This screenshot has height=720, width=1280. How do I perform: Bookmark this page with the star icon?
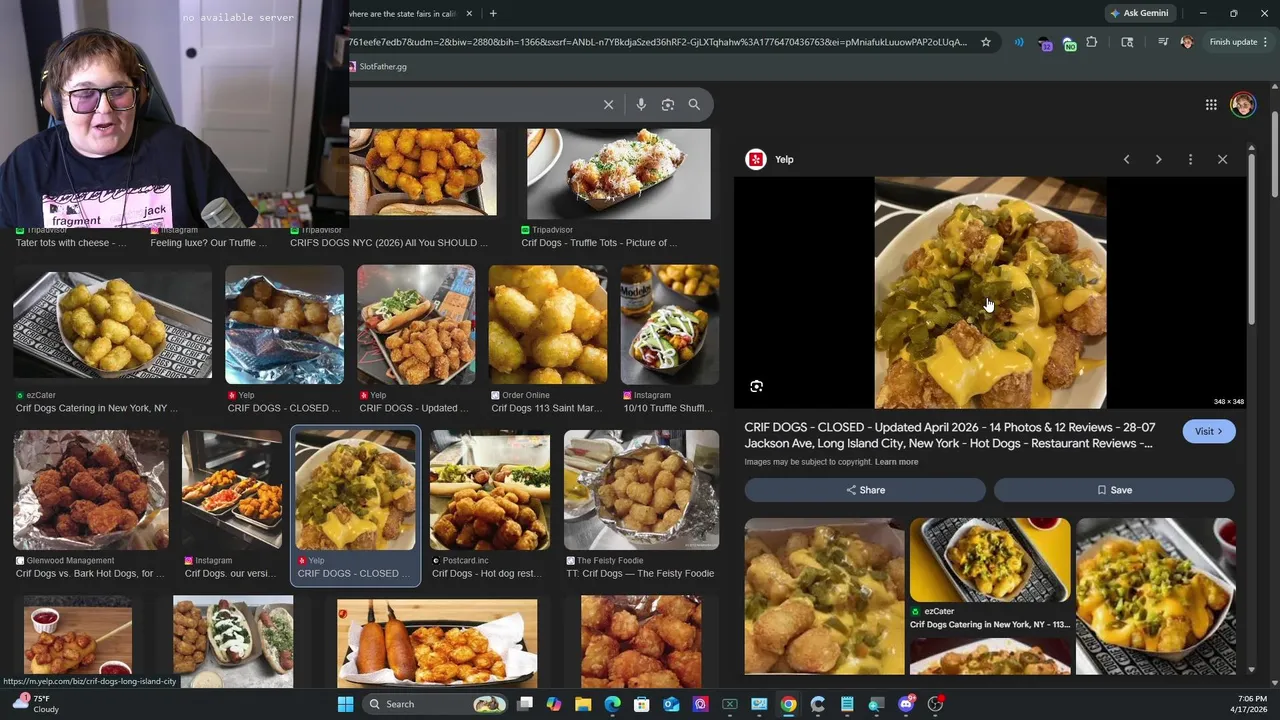986,42
